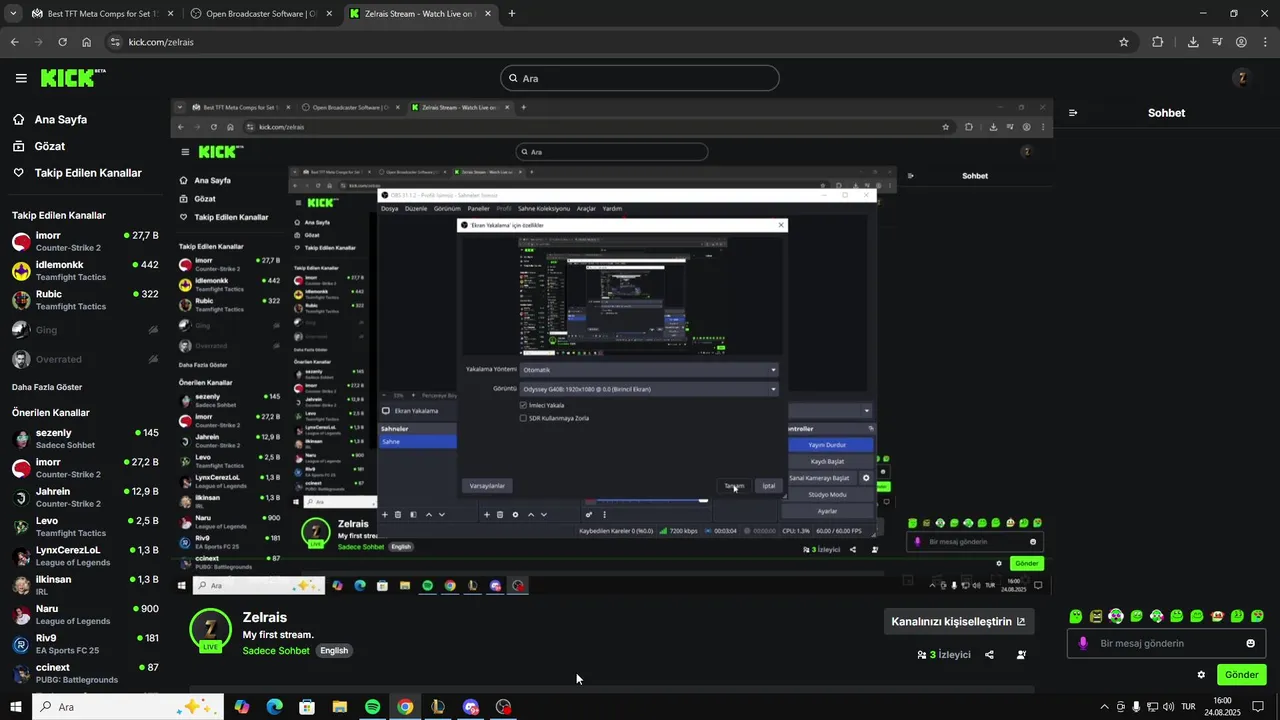Click the user icon beside share
The image size is (1280, 720).
(x=1021, y=655)
